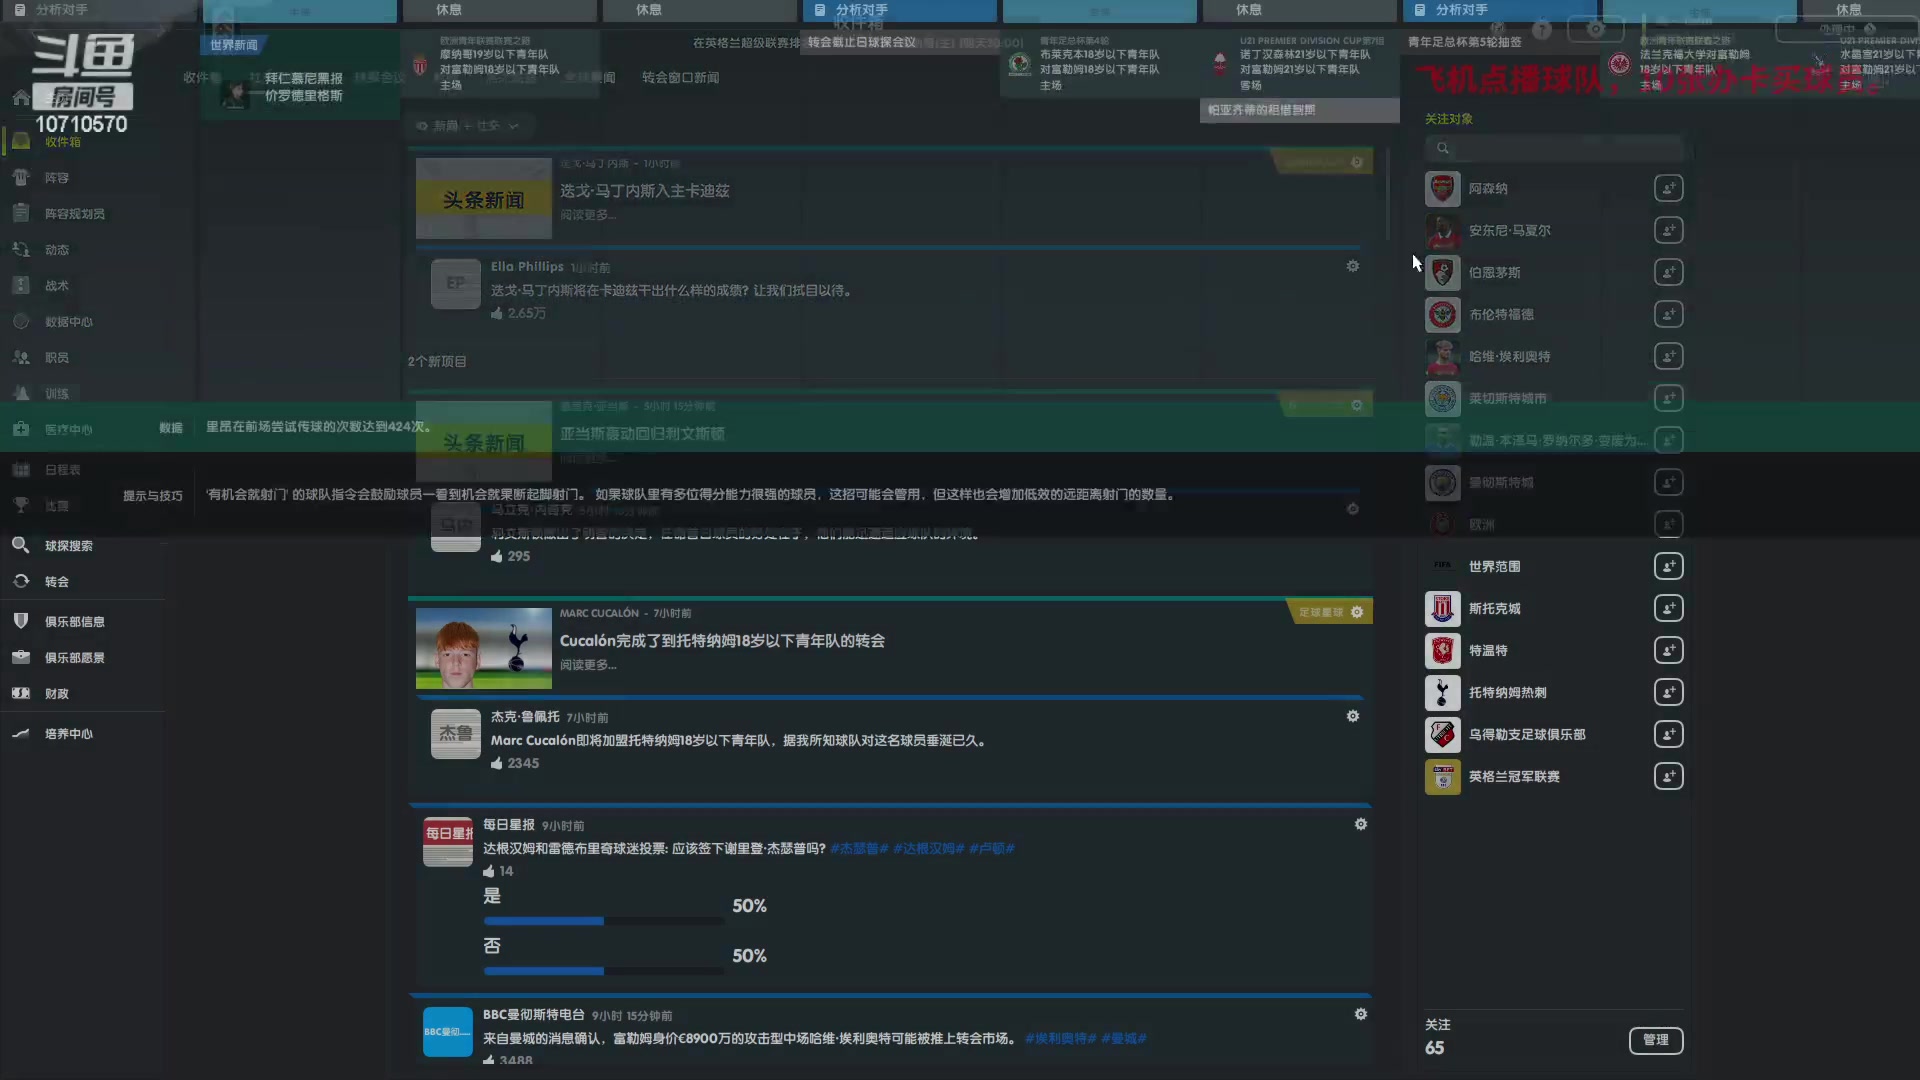
Task: Toggle follow button for 托特纳姆热刺
Action: (x=1668, y=692)
